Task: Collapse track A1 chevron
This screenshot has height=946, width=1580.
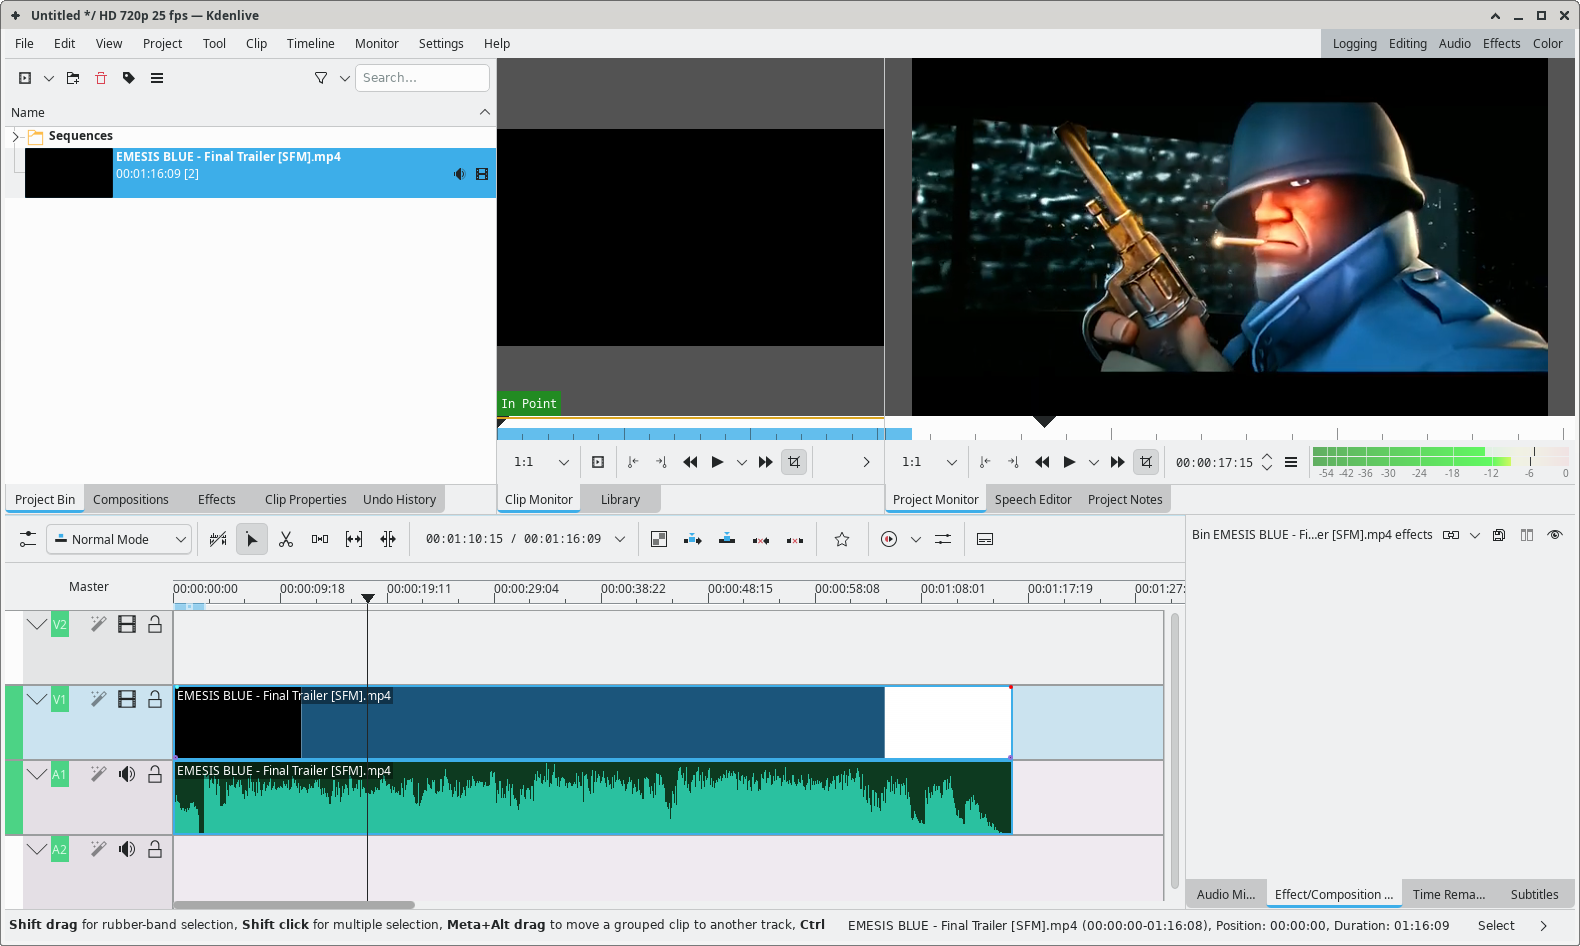Action: 37,774
